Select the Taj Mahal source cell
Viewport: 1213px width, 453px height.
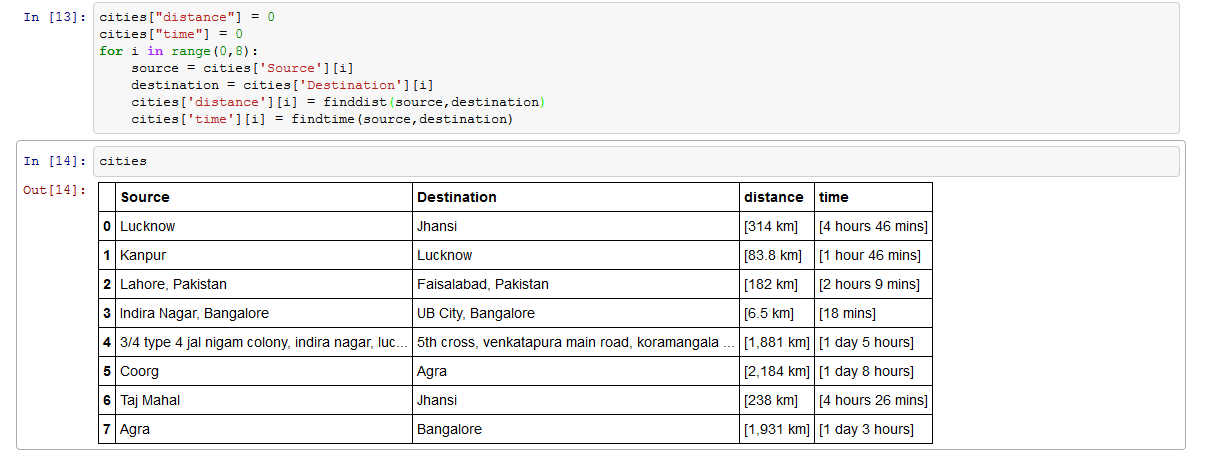coord(150,400)
